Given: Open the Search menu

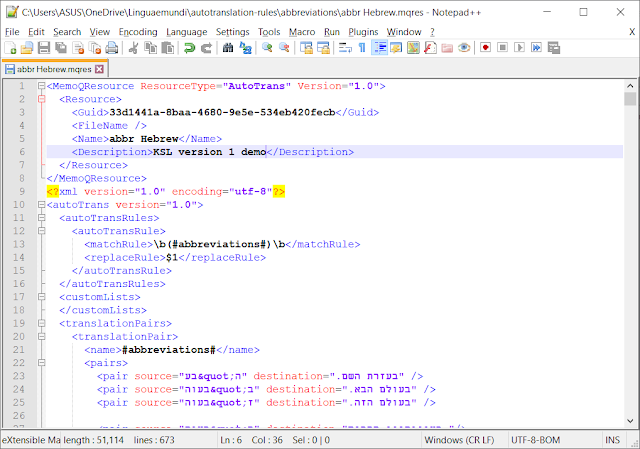Looking at the screenshot, I should 67,32.
